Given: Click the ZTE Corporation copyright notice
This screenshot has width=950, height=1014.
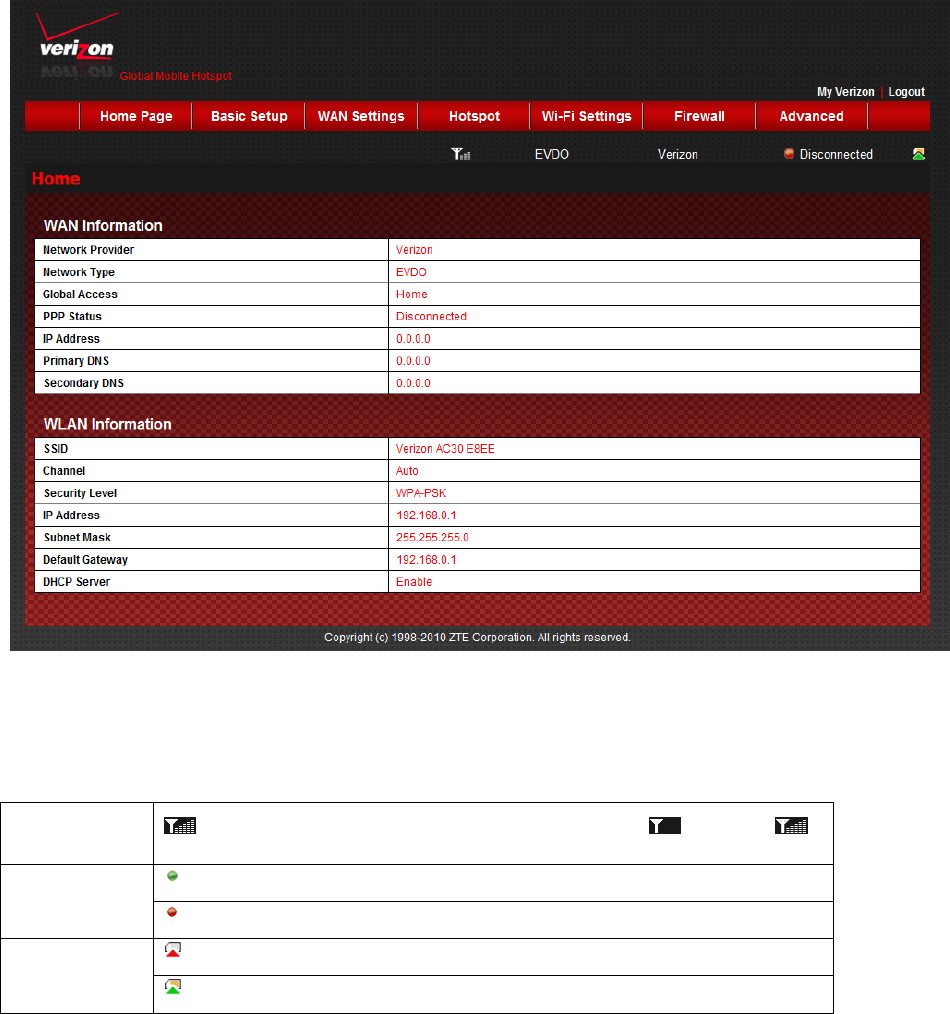Looking at the screenshot, I should click(x=477, y=638).
